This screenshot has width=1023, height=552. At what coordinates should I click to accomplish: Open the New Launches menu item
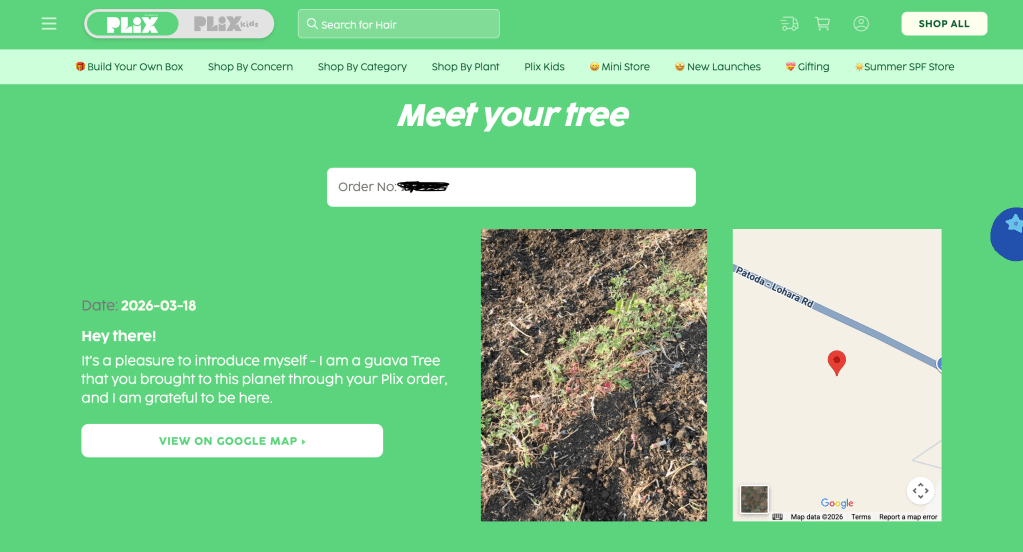(718, 67)
